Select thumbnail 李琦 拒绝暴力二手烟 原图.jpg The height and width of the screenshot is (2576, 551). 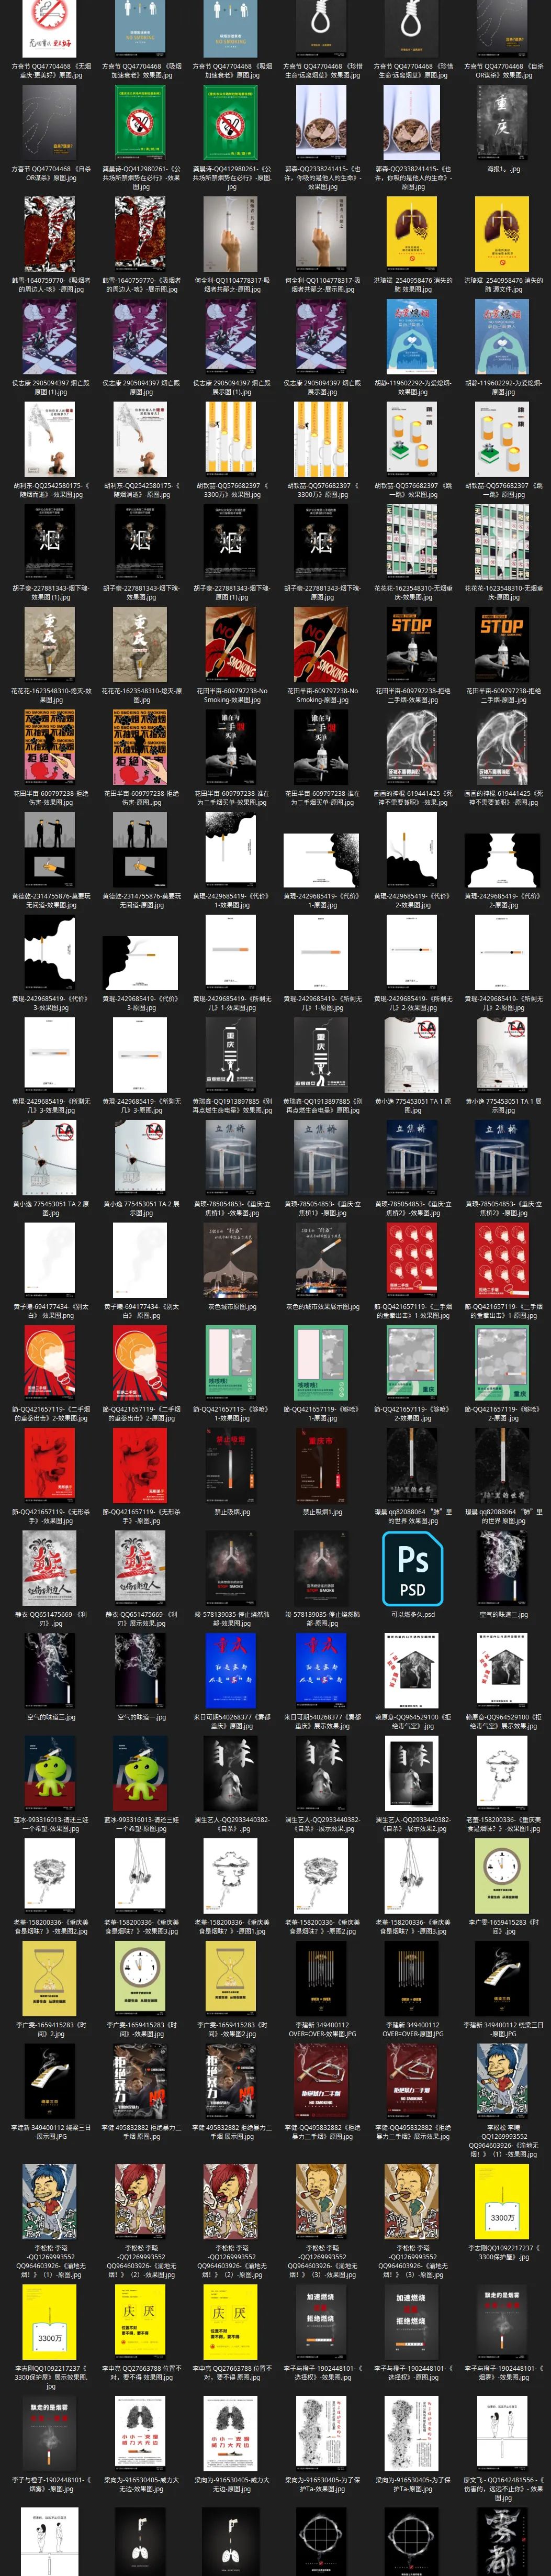[141, 2082]
